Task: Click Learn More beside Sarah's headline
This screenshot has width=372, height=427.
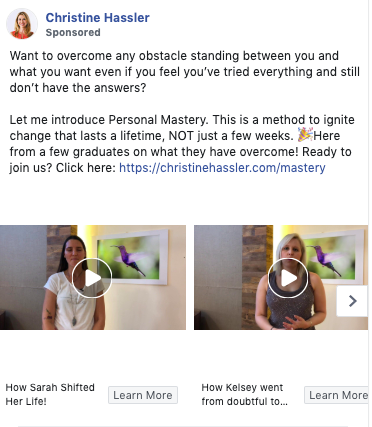Action: point(143,395)
